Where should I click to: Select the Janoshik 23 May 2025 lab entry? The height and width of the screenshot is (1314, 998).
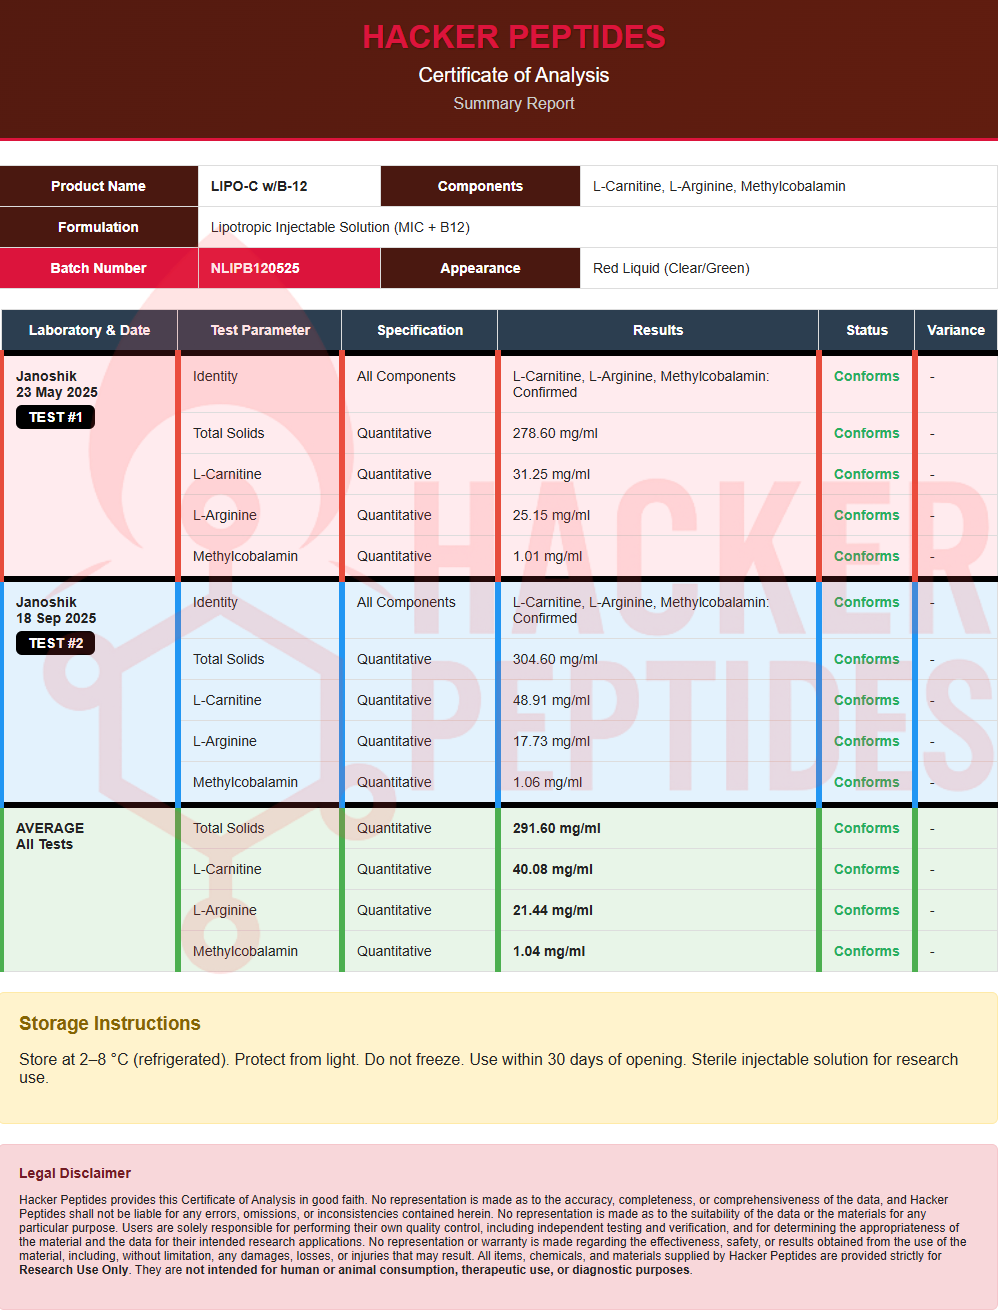tap(57, 384)
